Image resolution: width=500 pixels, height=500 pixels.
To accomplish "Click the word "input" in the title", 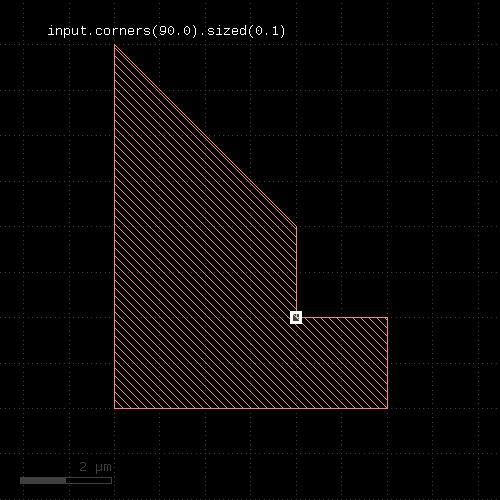I will click(67, 31).
